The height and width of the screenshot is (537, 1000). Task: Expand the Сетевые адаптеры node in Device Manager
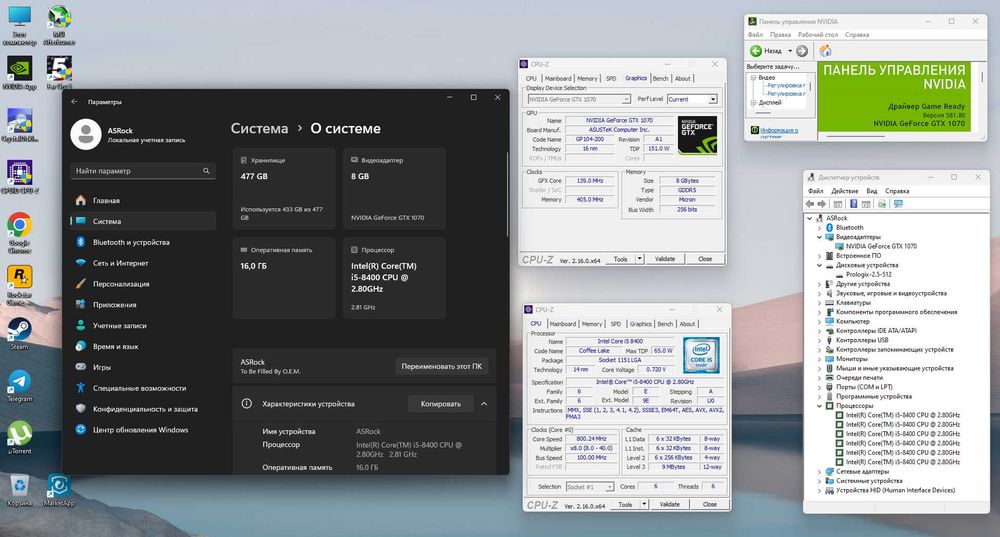pyautogui.click(x=820, y=471)
